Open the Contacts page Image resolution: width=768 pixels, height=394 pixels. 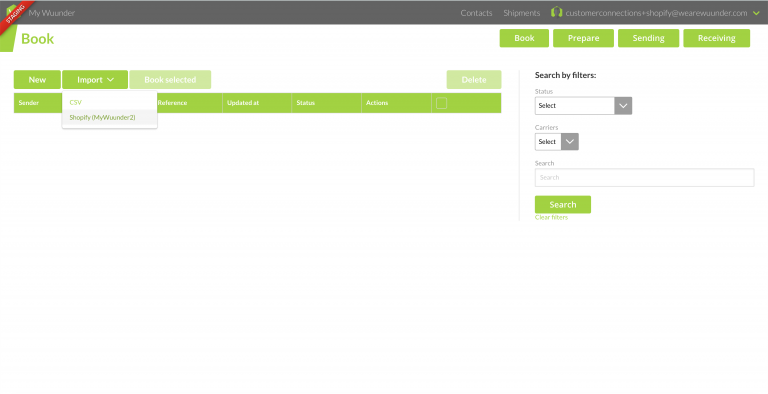(476, 13)
